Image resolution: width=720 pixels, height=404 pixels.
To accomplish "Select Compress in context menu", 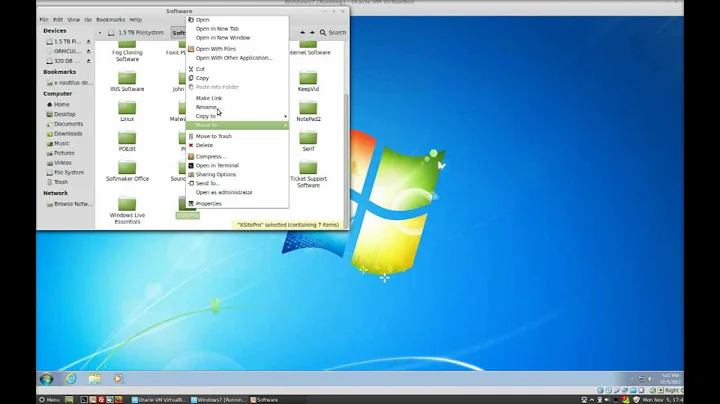I will tap(237, 157).
